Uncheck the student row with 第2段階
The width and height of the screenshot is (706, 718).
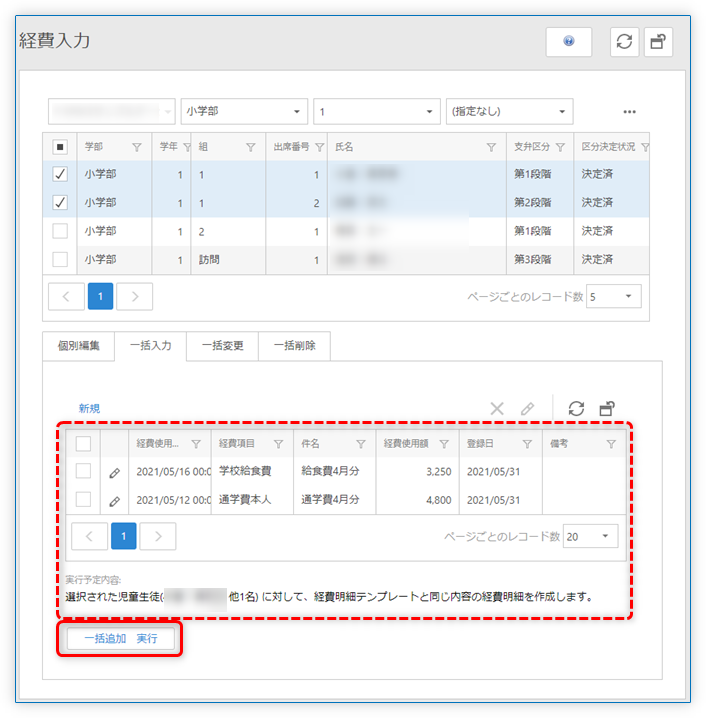click(x=60, y=202)
